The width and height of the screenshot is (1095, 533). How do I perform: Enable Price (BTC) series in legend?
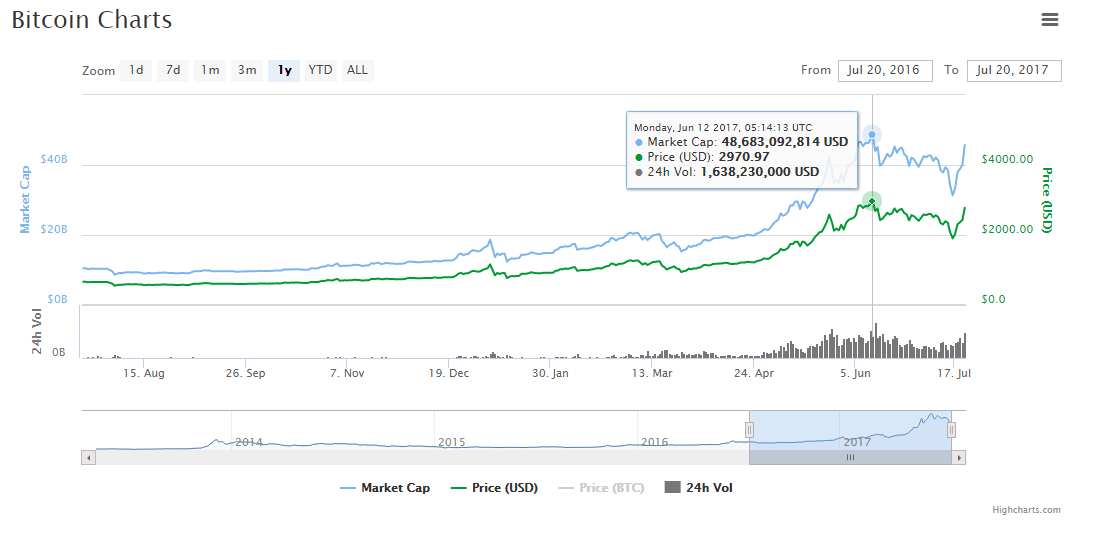(601, 488)
